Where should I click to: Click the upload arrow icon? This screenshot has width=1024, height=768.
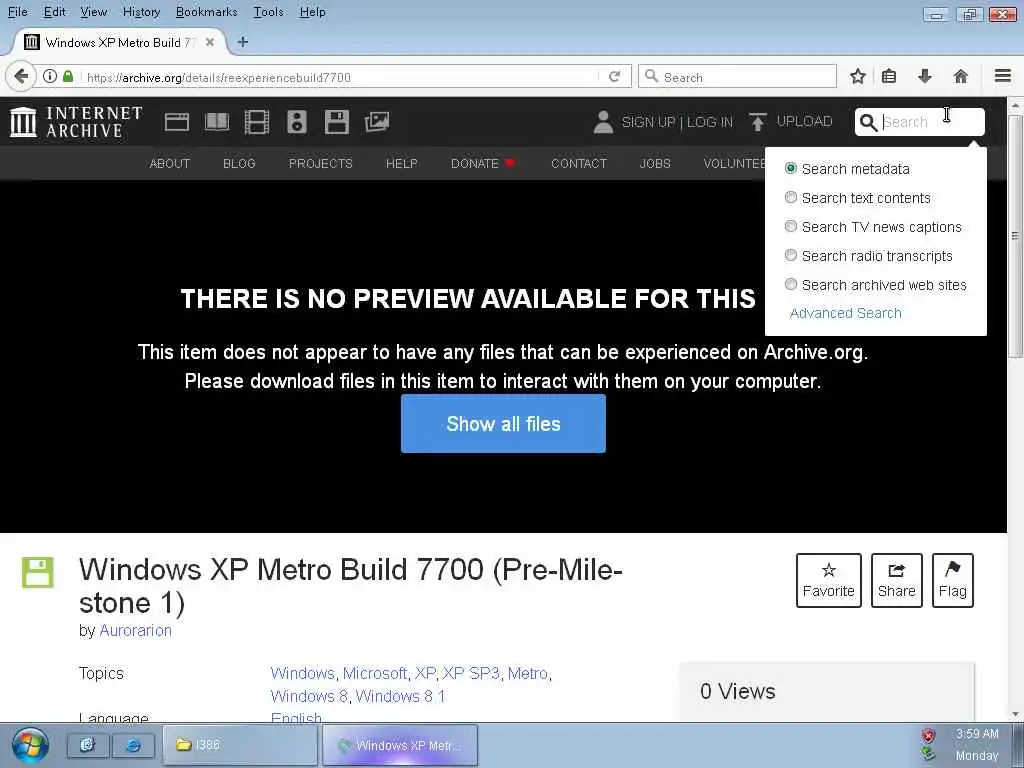(x=758, y=122)
